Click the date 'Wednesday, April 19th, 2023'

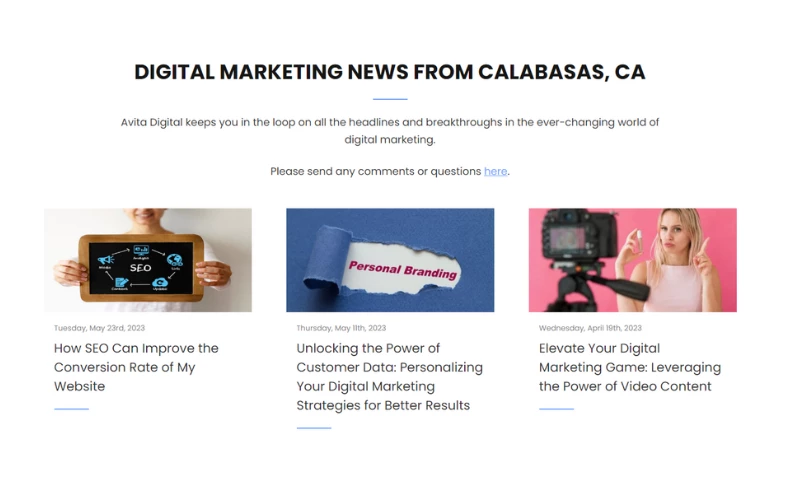click(590, 328)
